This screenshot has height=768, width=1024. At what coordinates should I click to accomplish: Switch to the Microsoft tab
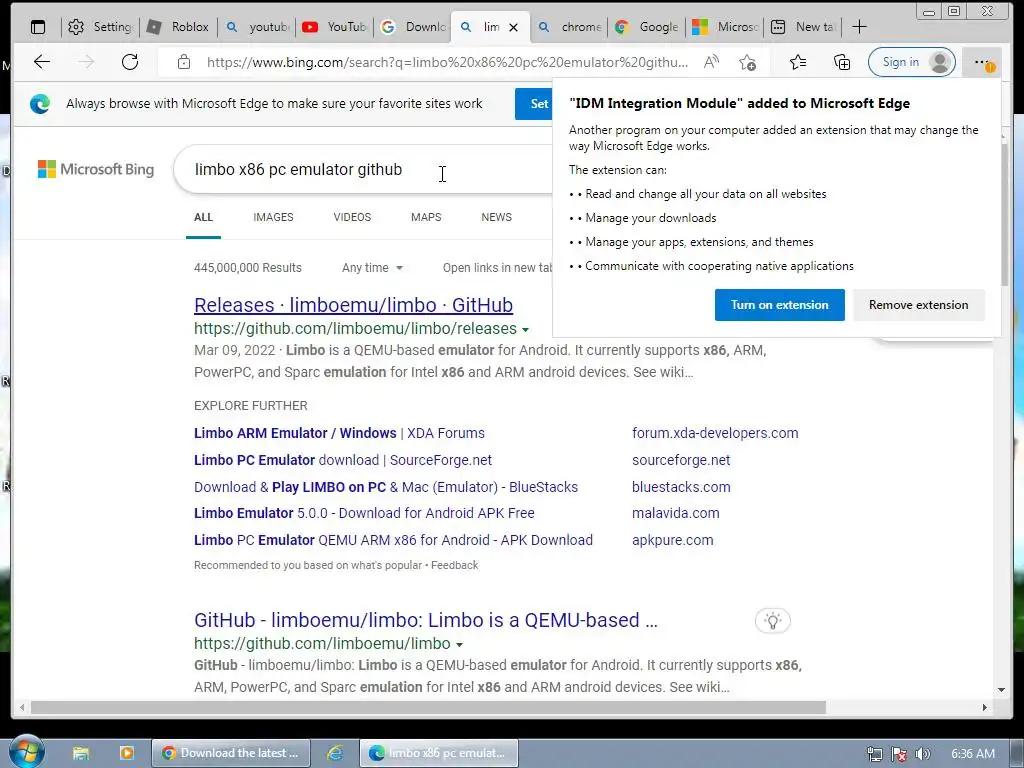tap(725, 27)
